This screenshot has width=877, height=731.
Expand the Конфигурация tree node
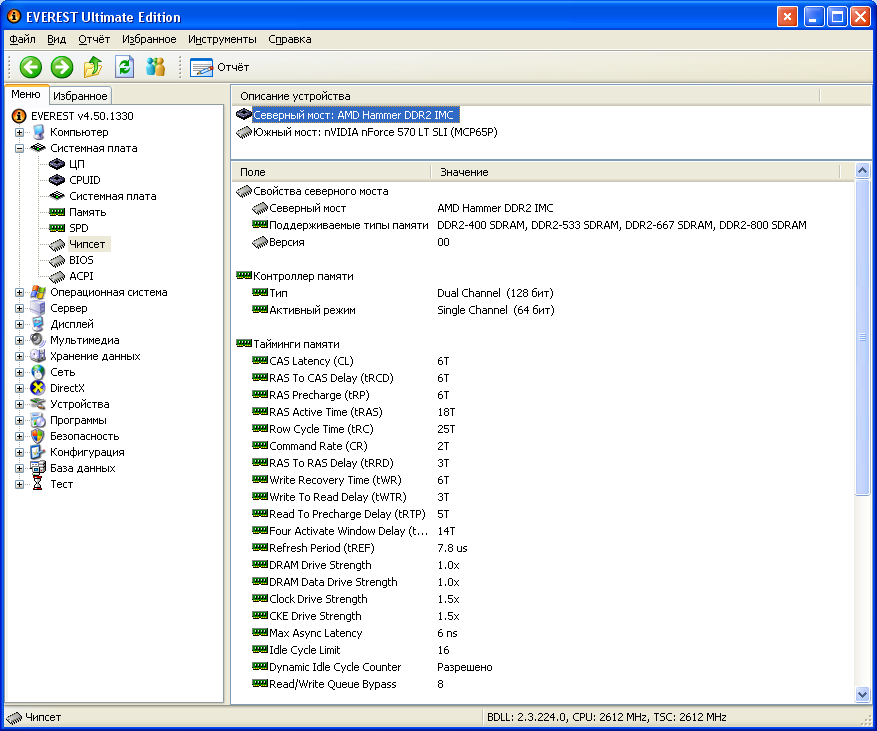point(20,452)
